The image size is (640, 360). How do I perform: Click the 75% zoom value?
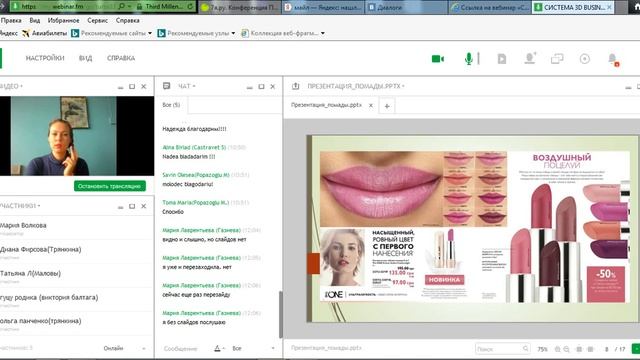click(x=542, y=349)
